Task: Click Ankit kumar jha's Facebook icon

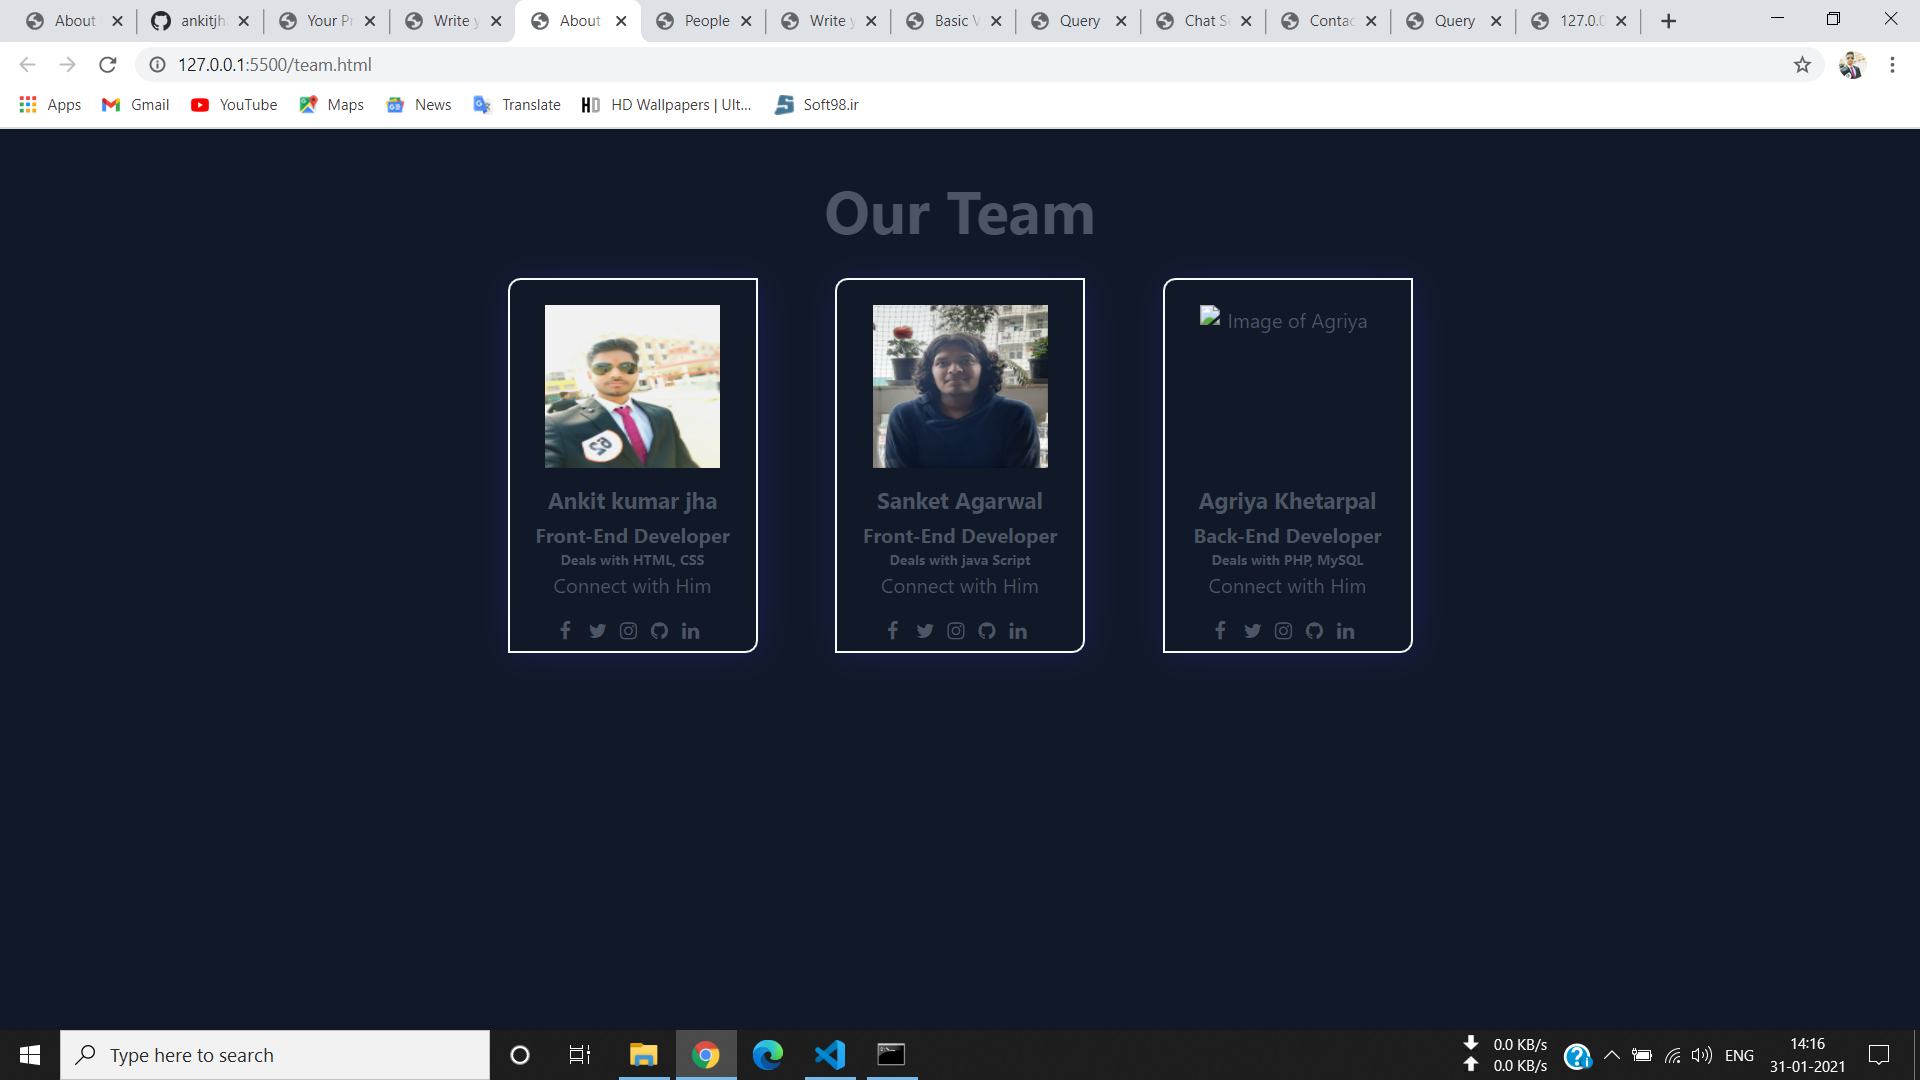Action: click(x=565, y=630)
